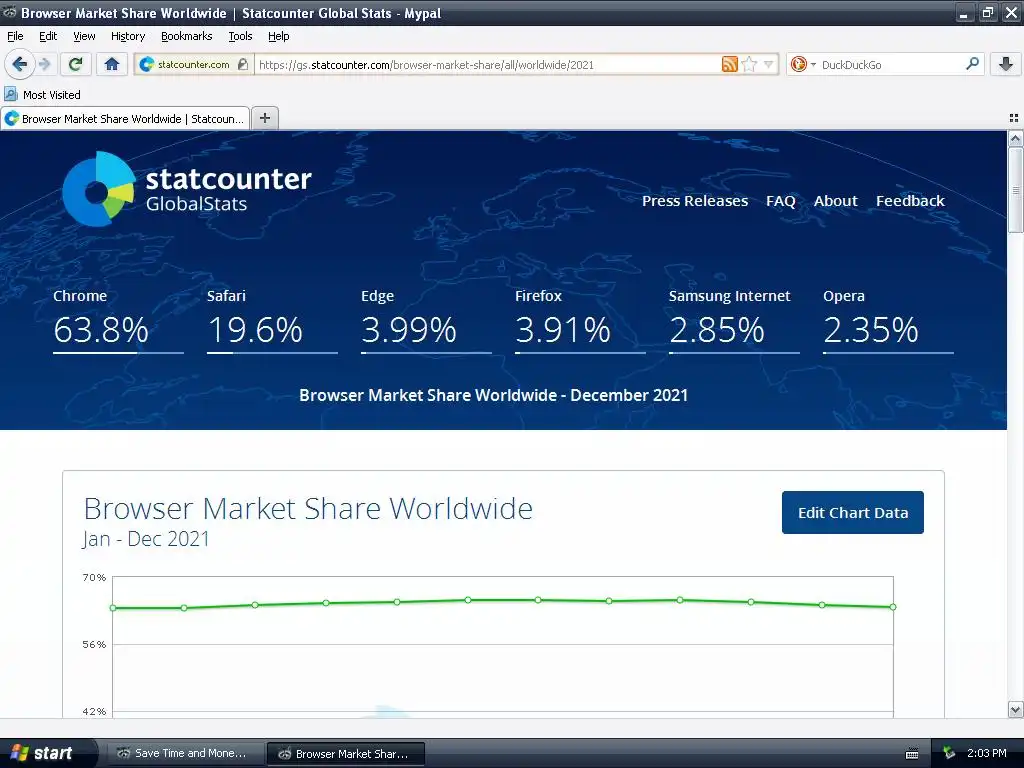Click the Firefox 3.91% statistic

click(580, 320)
